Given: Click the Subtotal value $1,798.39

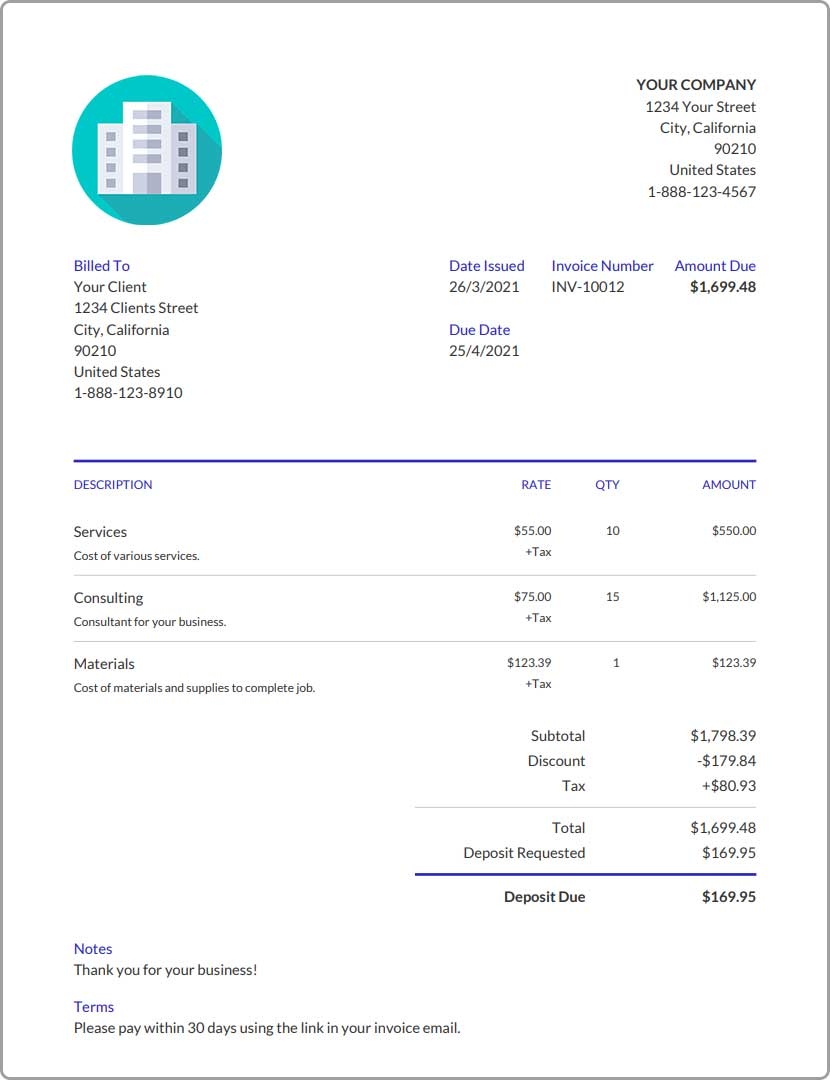Looking at the screenshot, I should click(x=724, y=735).
